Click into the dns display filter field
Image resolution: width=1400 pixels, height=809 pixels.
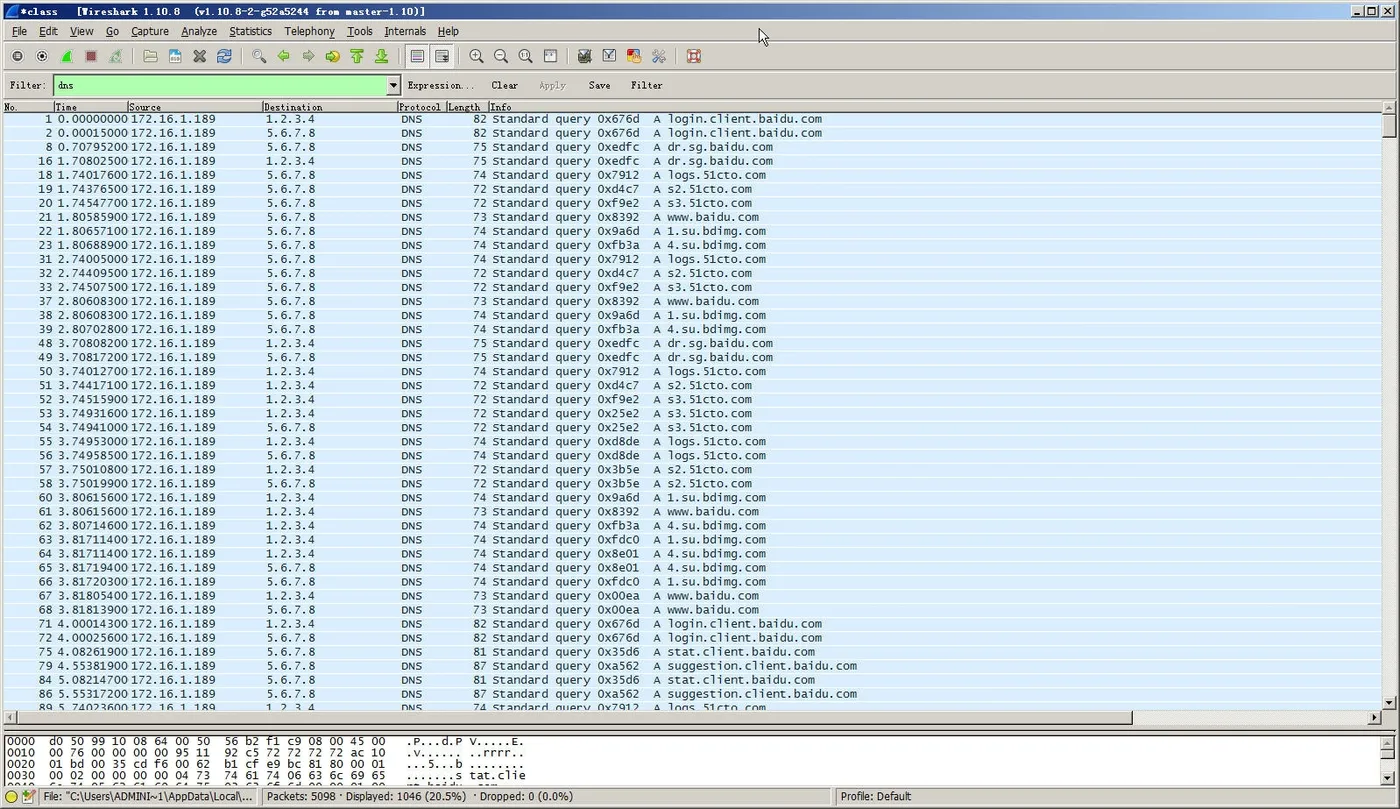tap(219, 86)
